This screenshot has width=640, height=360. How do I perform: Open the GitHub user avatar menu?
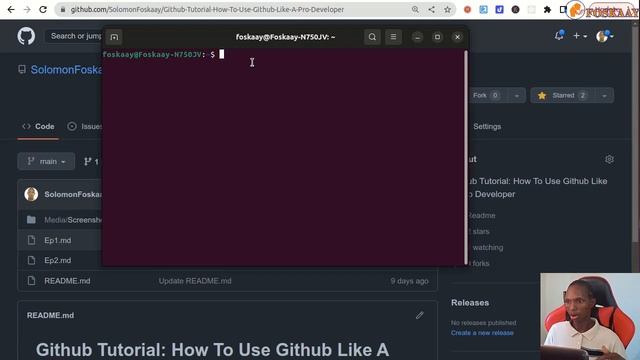(x=604, y=36)
